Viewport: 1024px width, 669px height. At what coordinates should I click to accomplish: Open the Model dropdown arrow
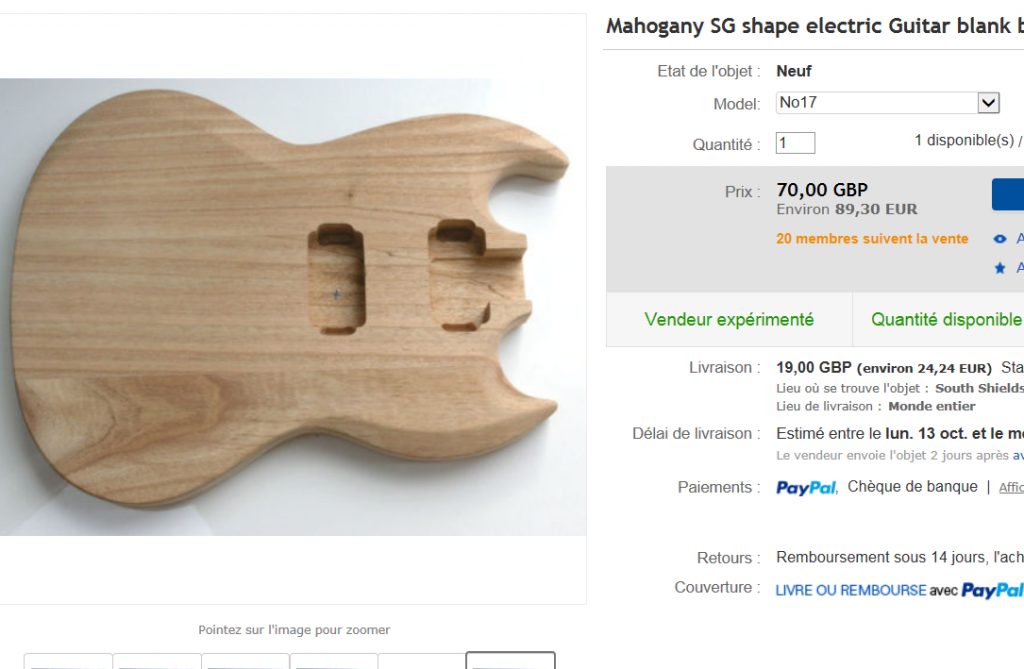[988, 103]
